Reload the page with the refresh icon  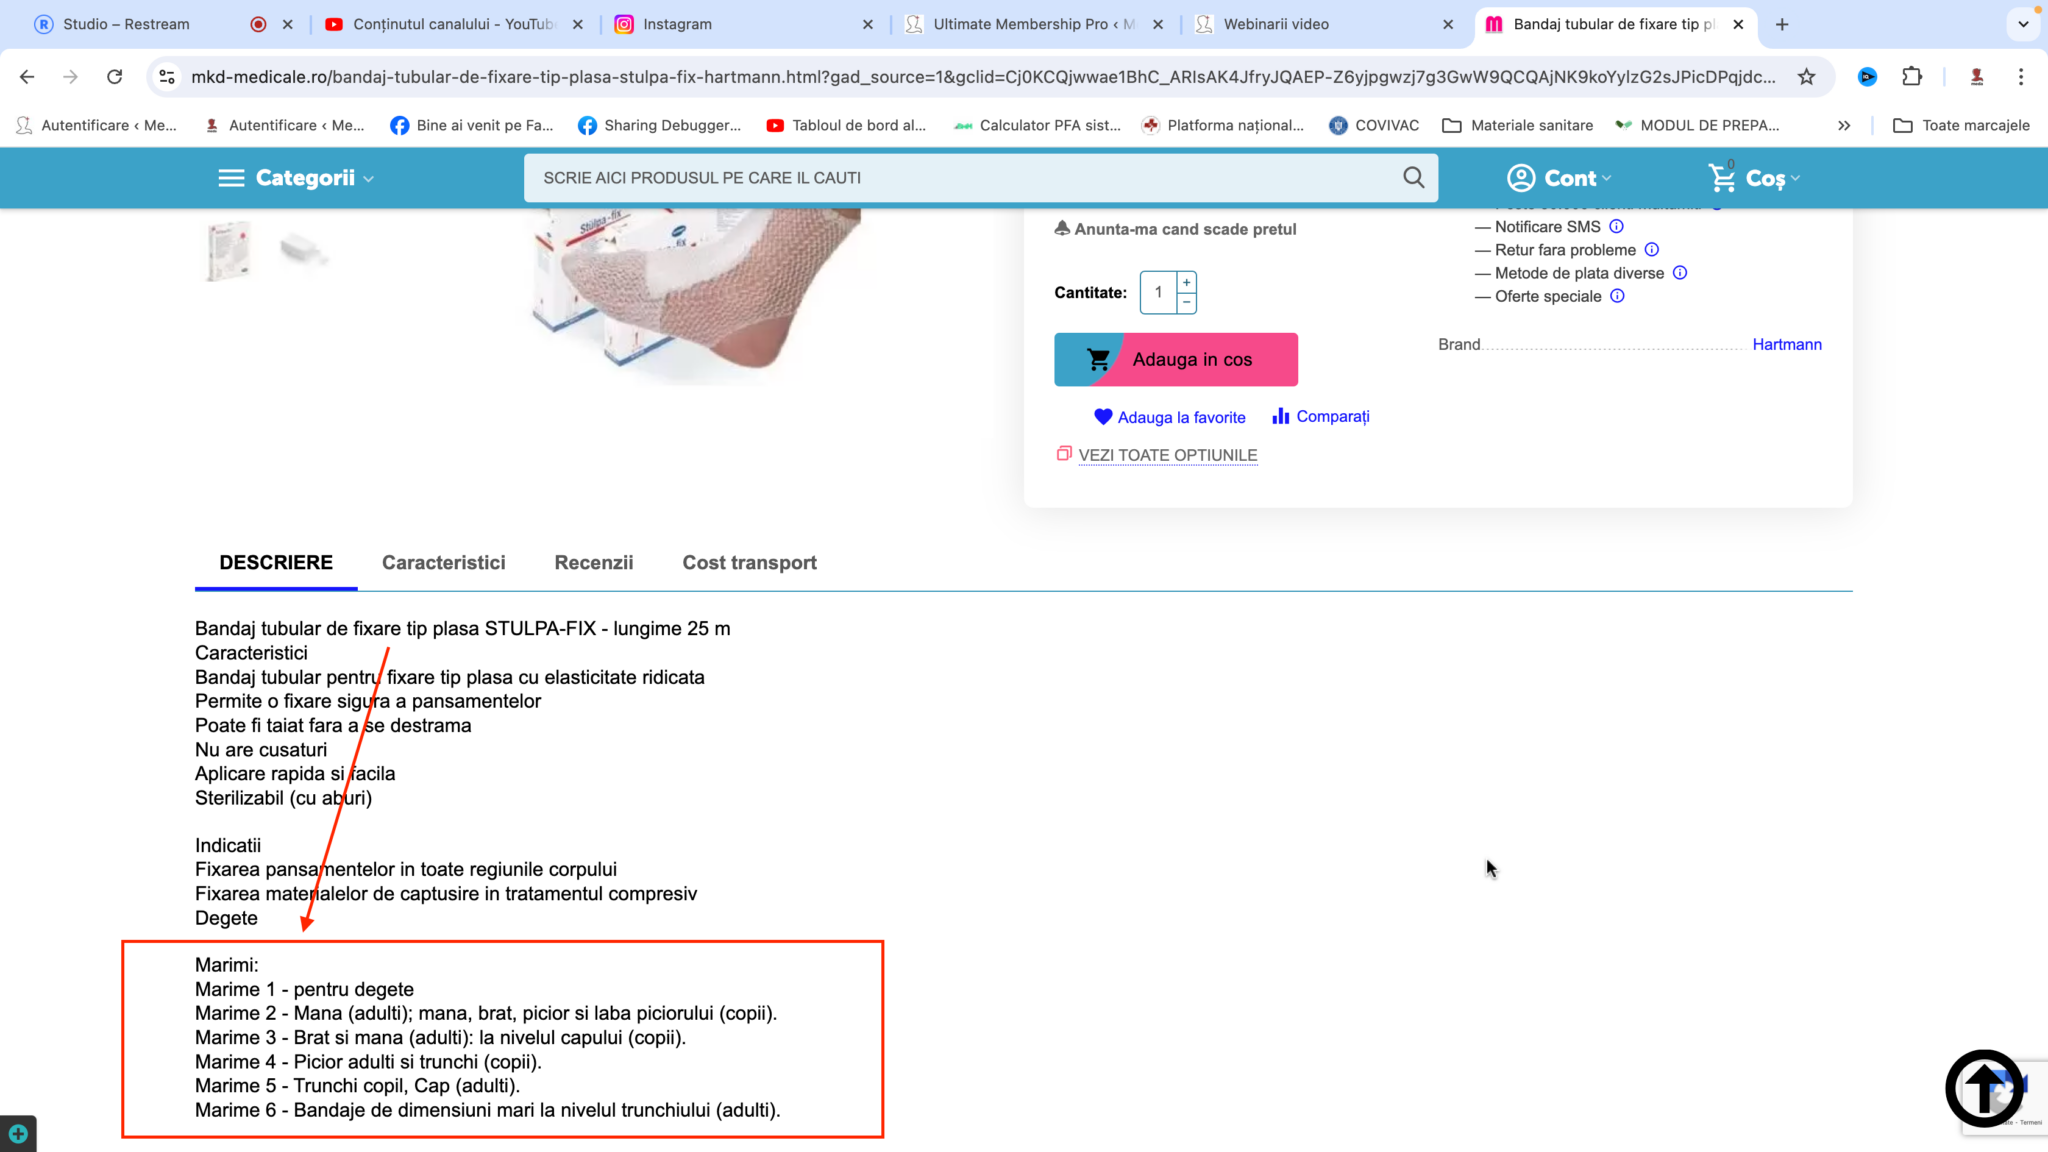coord(115,77)
